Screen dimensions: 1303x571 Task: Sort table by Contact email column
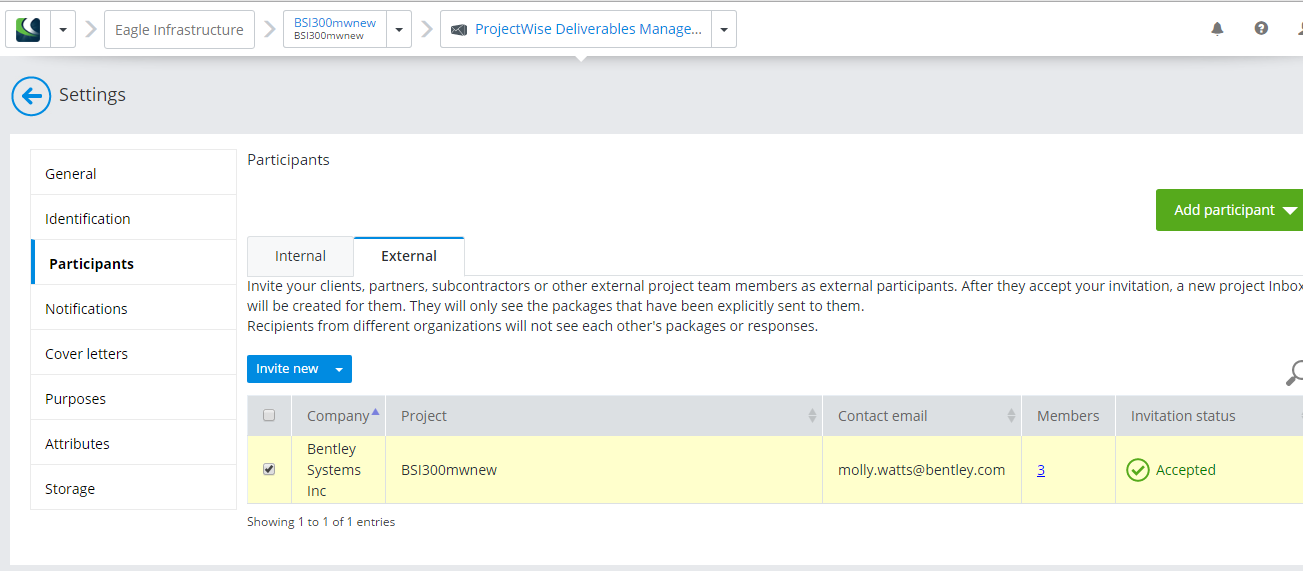[x=922, y=416]
